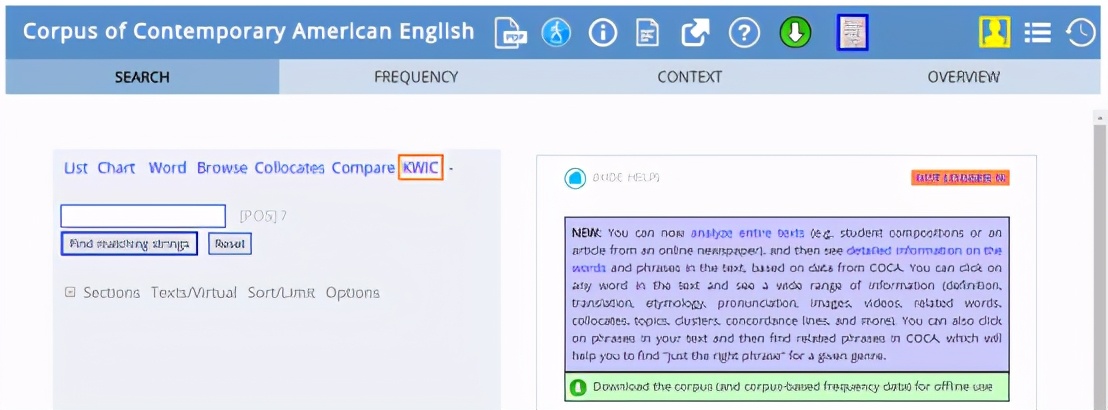Open the blue-bordered document page icon
The width and height of the screenshot is (1108, 410).
[852, 33]
